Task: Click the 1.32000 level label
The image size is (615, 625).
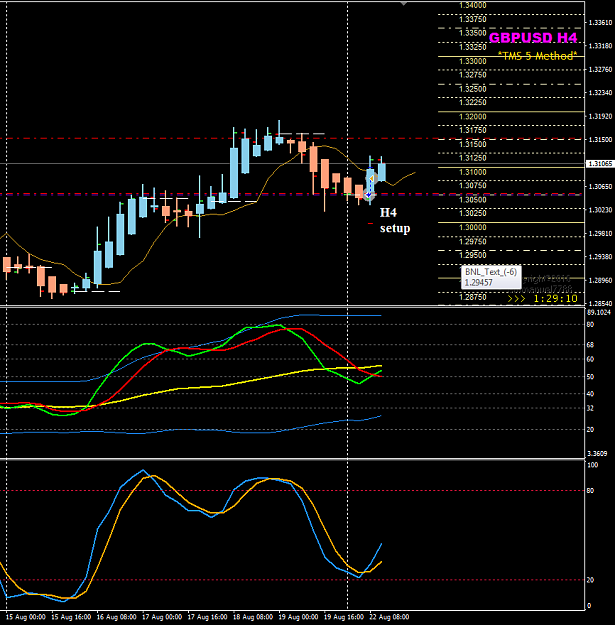Action: pyautogui.click(x=473, y=117)
